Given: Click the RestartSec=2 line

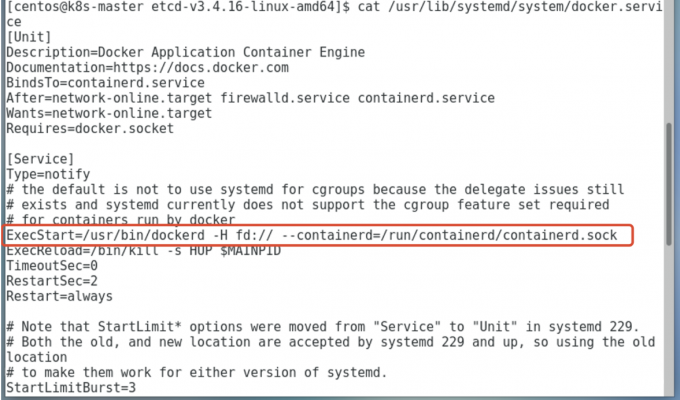Looking at the screenshot, I should click(x=52, y=281).
